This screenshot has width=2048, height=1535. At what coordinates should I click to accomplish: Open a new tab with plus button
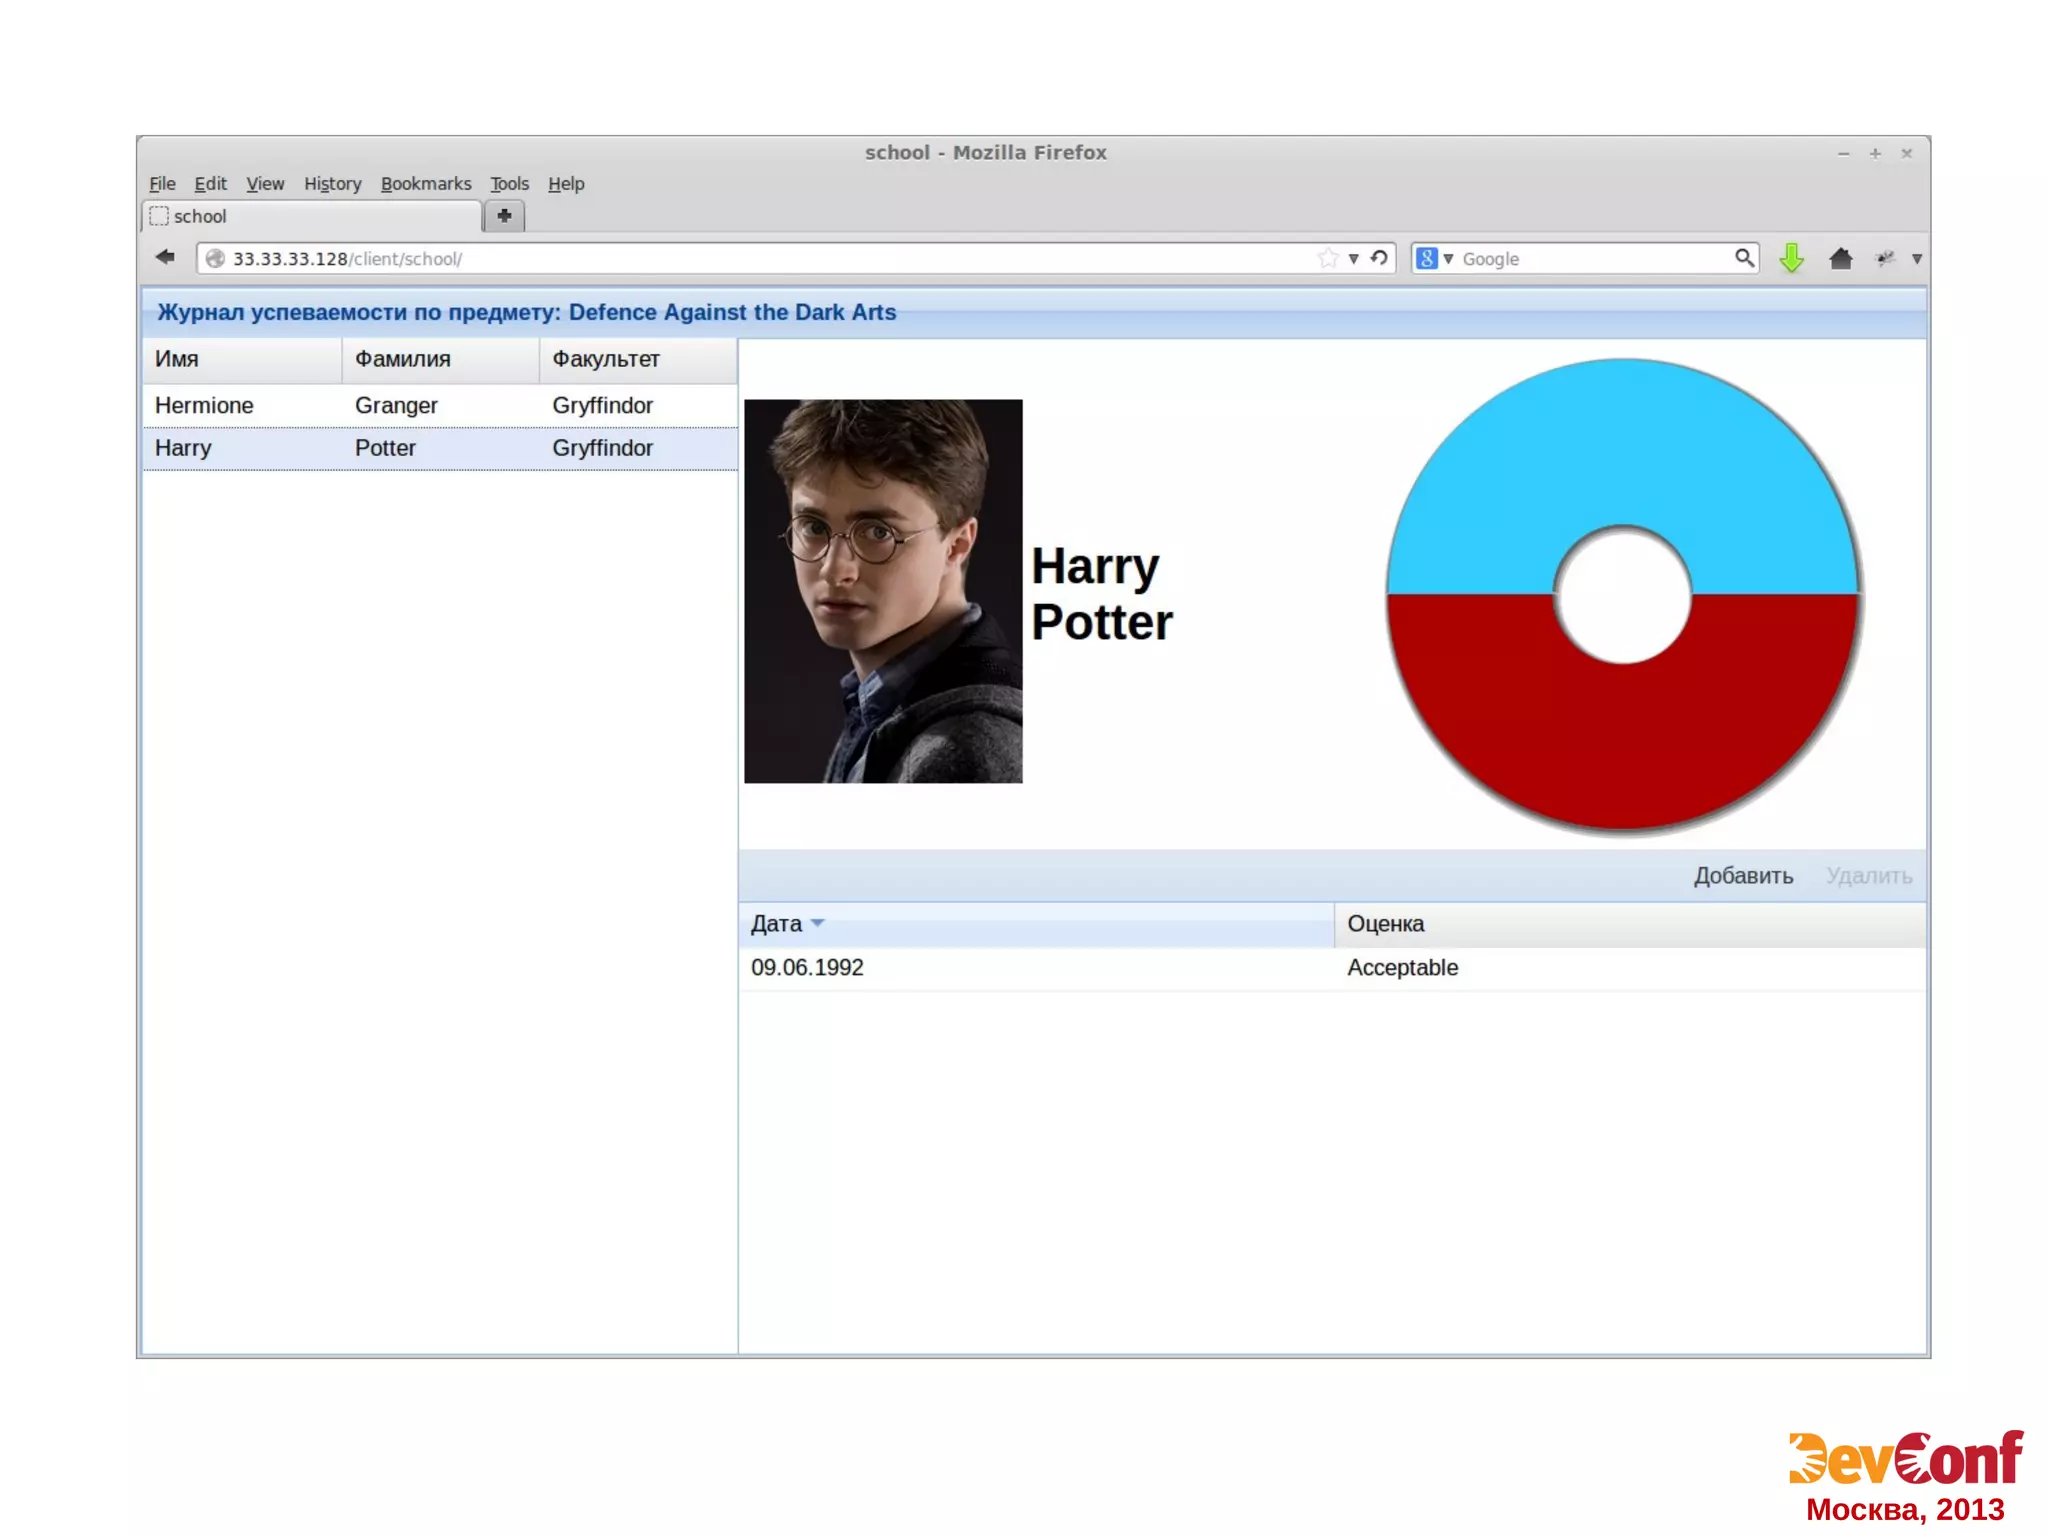coord(504,216)
